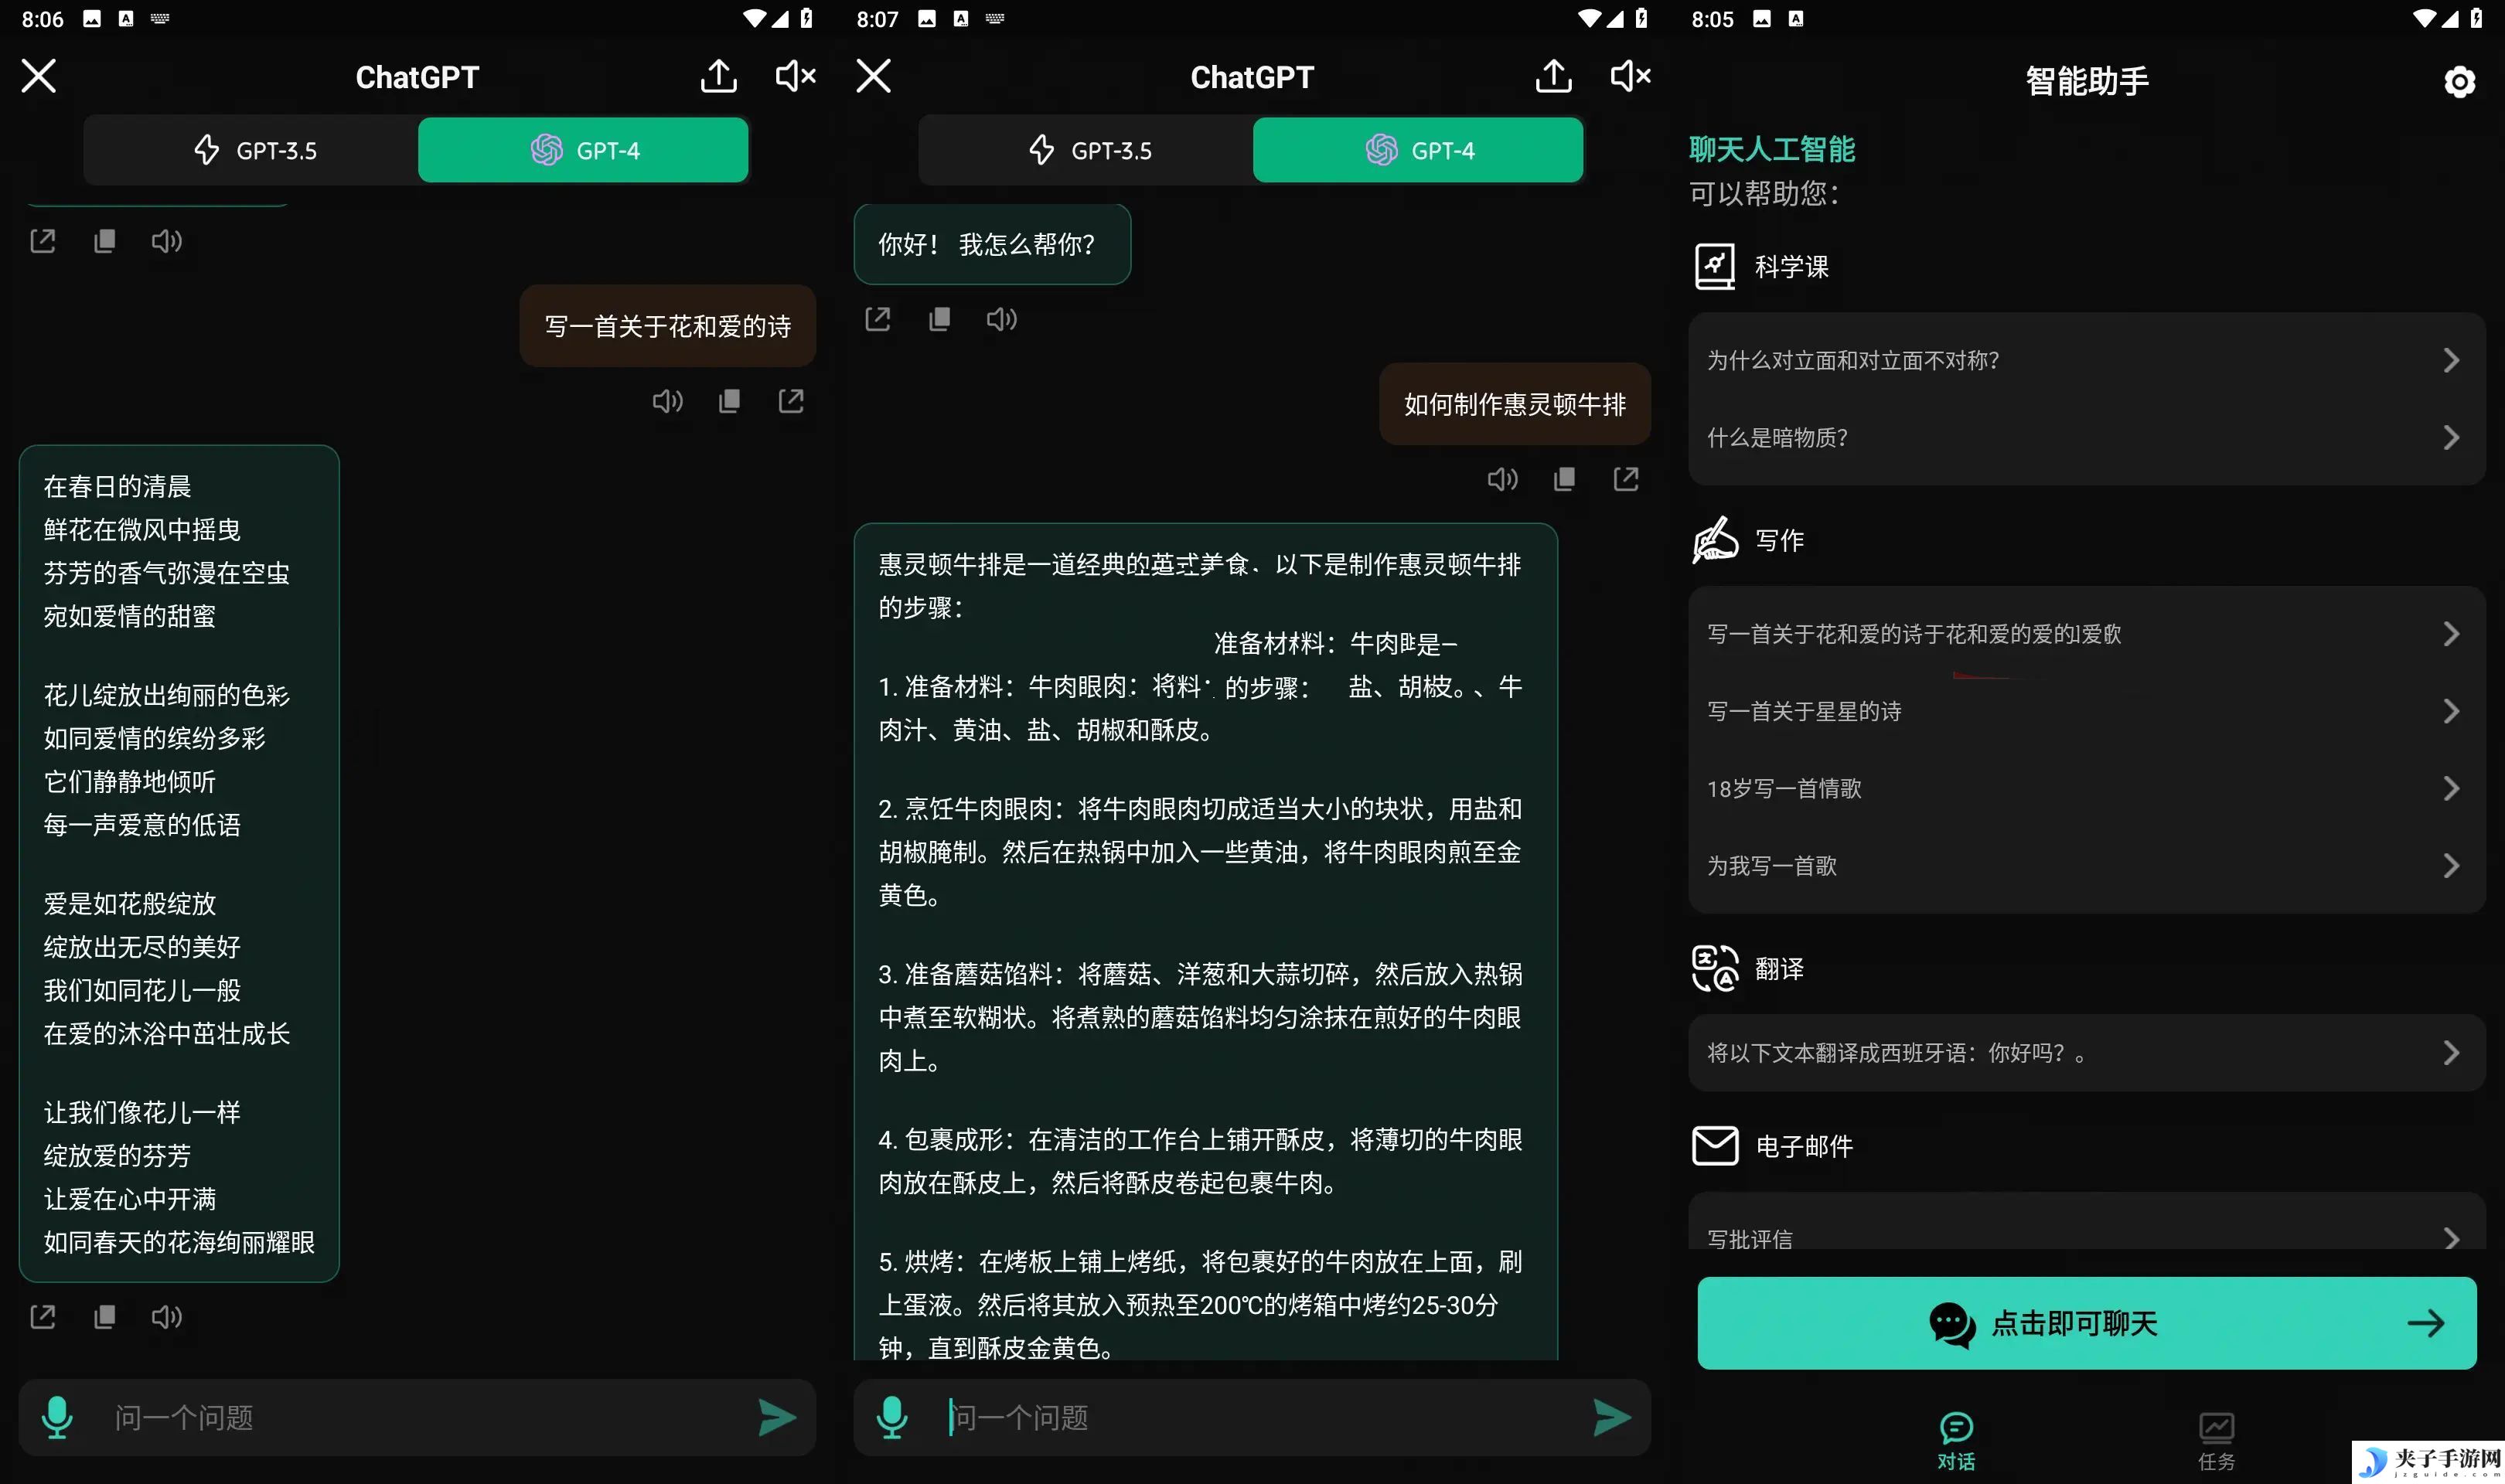Screen dimensions: 2505x1484
Task: Share the poem reply below 如同春天的花海绚丽耀眼
Action: click(43, 1317)
